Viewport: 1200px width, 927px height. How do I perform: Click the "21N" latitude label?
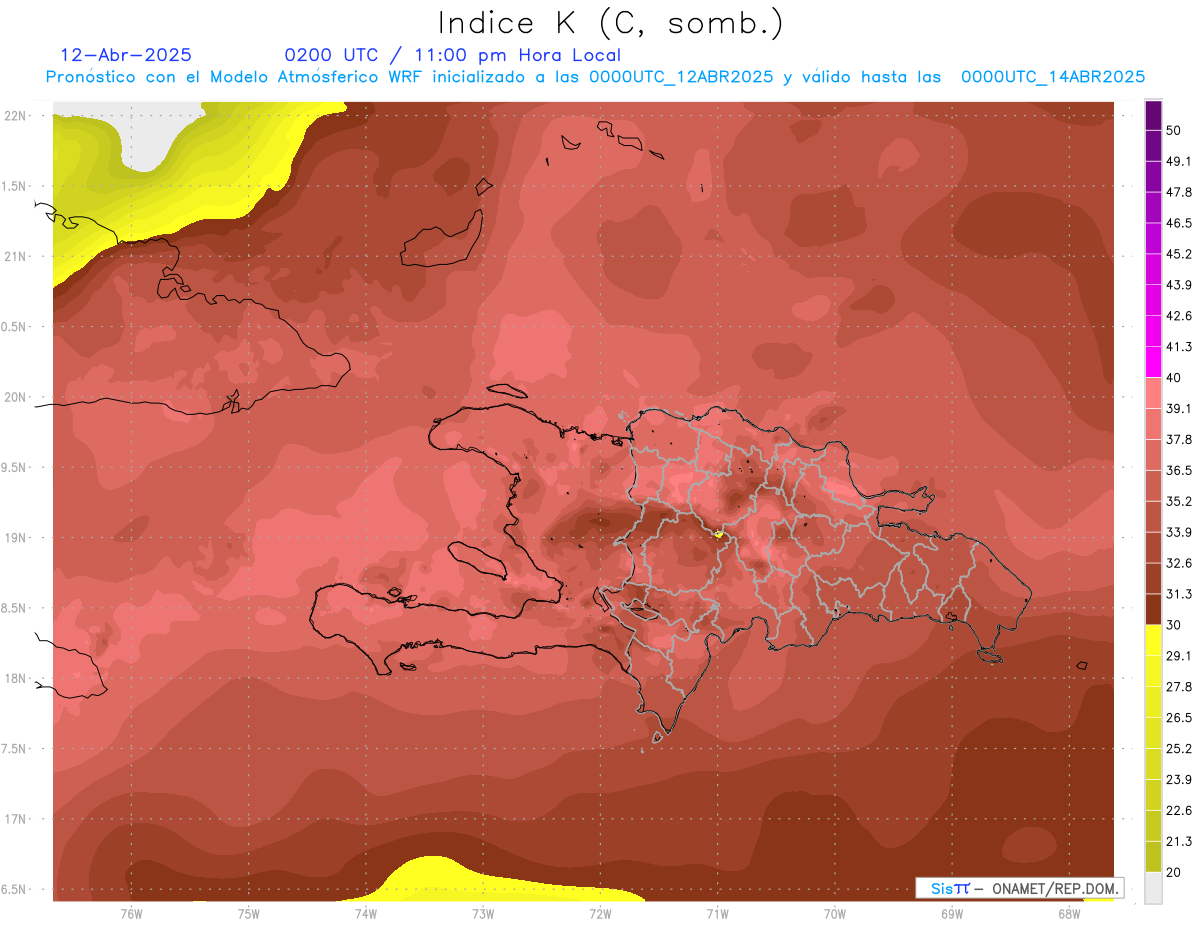[x=15, y=257]
